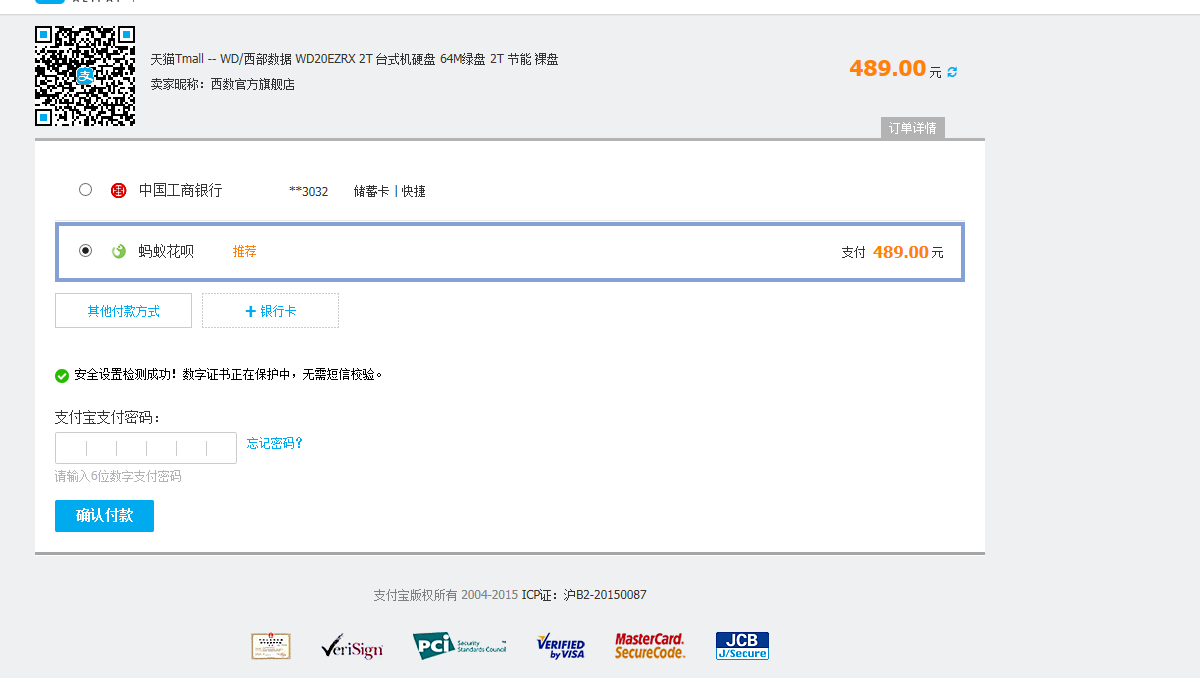Click the certificate badge left of VeriSign
This screenshot has width=1200, height=678.
click(271, 646)
